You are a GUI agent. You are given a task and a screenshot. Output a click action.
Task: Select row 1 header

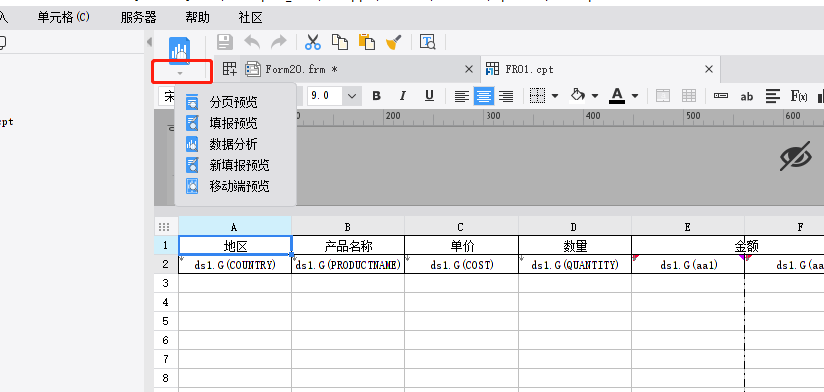pyautogui.click(x=166, y=245)
